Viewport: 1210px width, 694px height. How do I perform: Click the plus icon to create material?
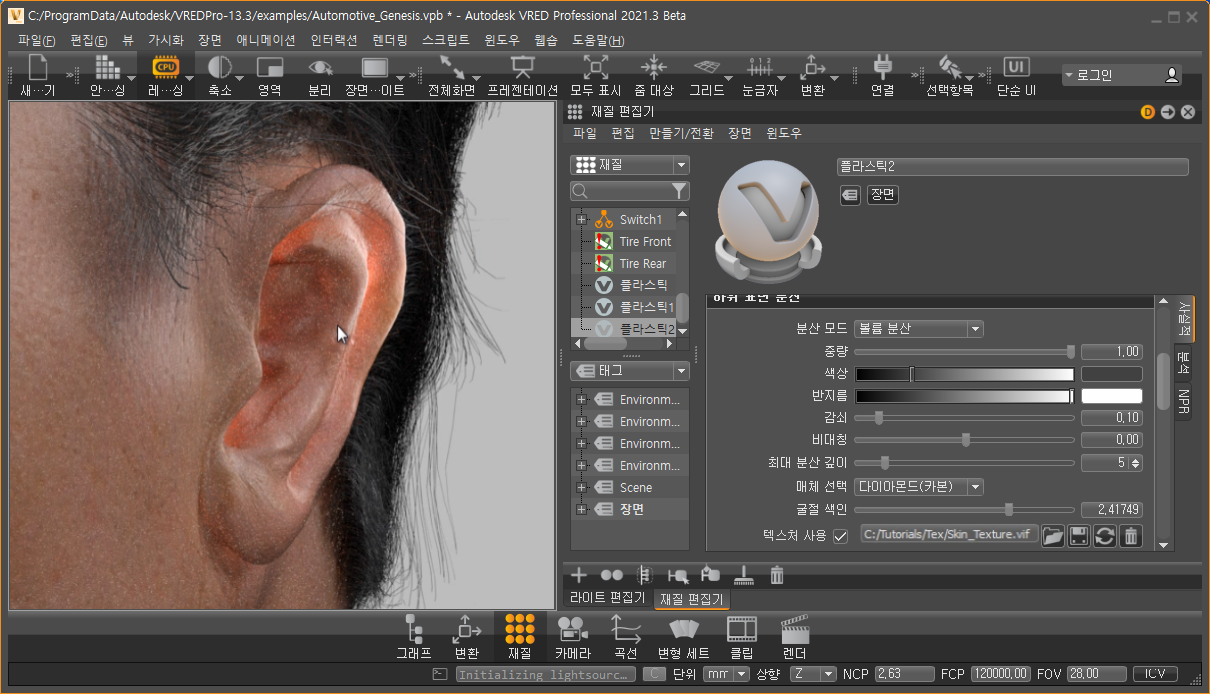click(578, 575)
